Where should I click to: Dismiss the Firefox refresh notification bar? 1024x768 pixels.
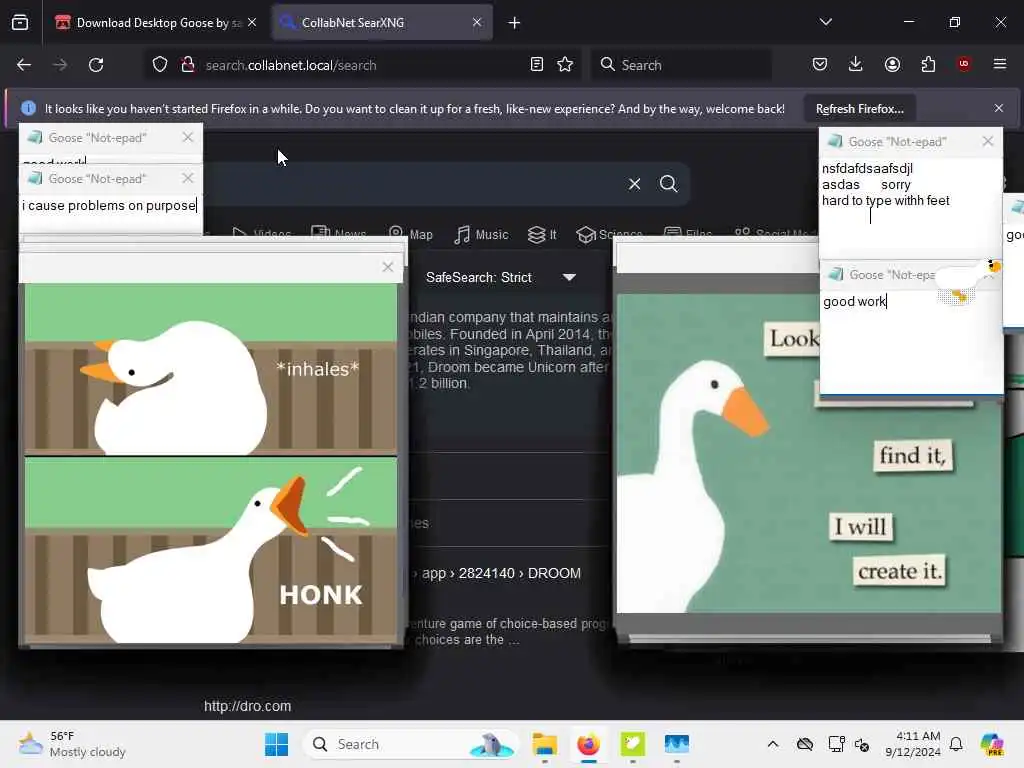pyautogui.click(x=999, y=108)
